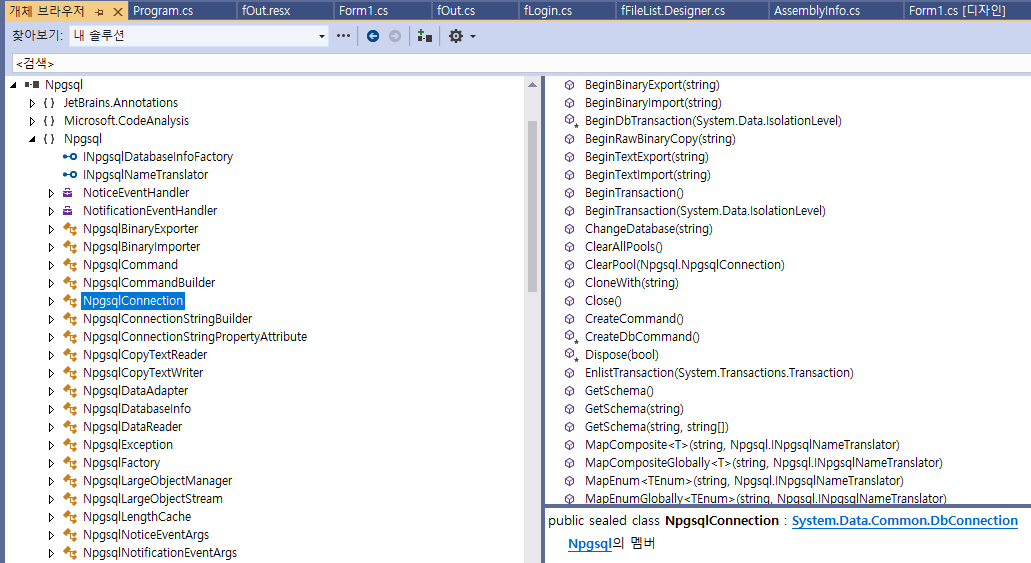
Task: Click the INpgsqlNameTranslator interface icon
Action: (x=70, y=175)
